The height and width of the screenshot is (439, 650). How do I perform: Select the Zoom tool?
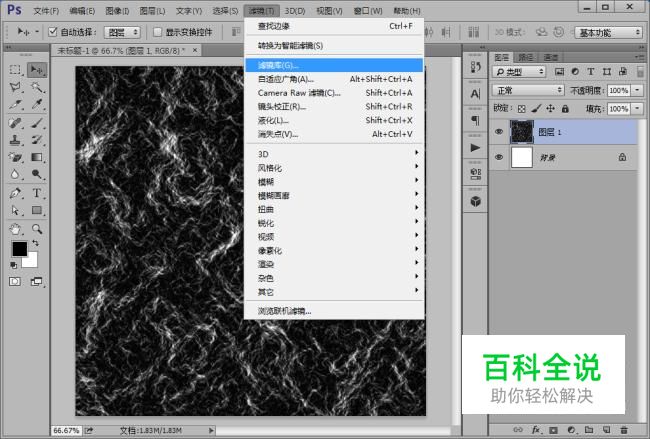[37, 228]
